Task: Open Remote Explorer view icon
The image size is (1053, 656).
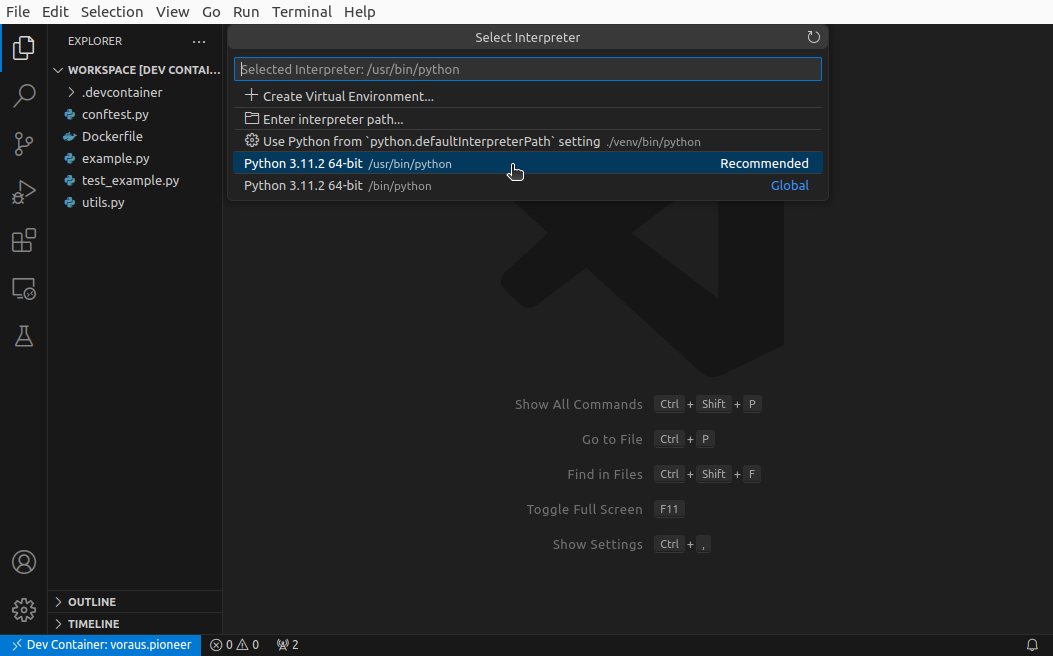Action: tap(24, 289)
